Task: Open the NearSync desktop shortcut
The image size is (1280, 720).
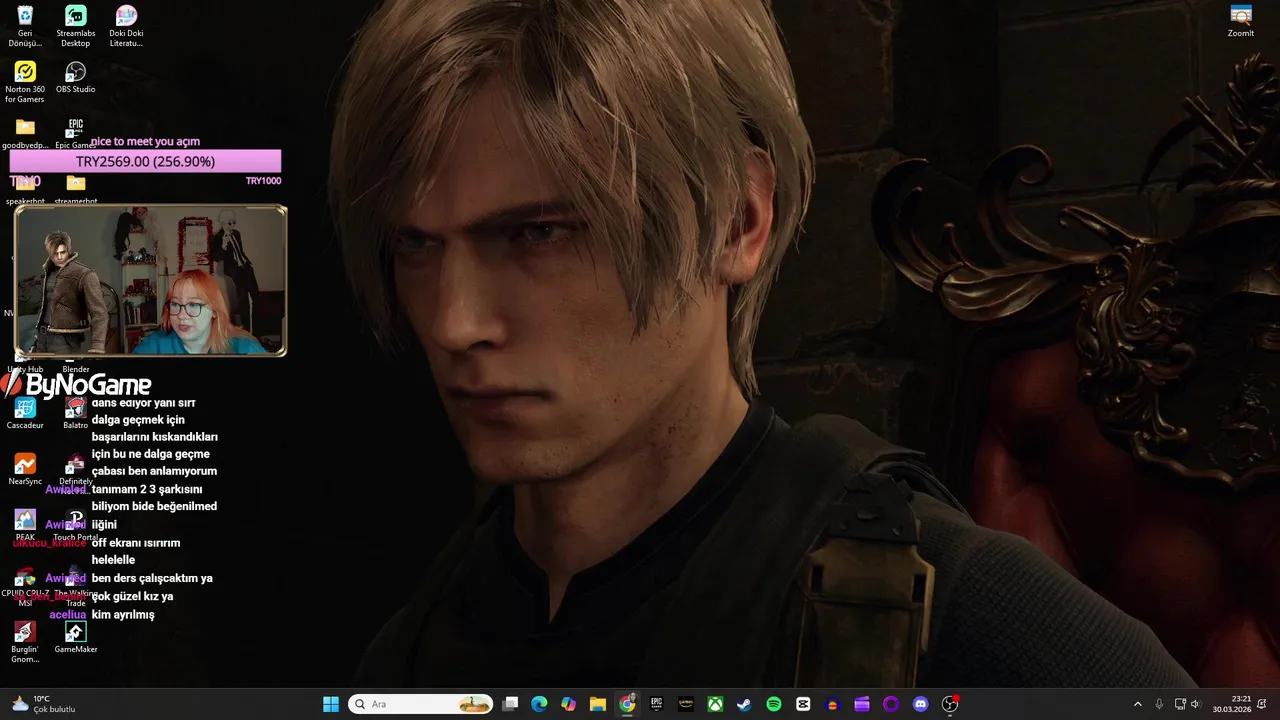Action: click(25, 469)
